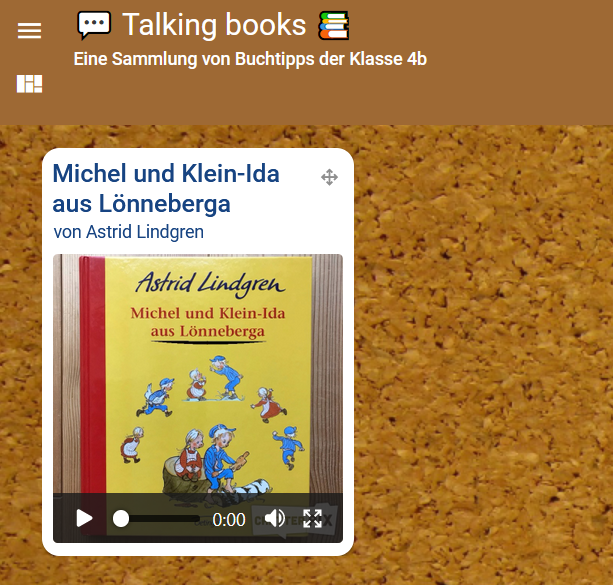Switch layout with the grid view icon

pyautogui.click(x=29, y=84)
